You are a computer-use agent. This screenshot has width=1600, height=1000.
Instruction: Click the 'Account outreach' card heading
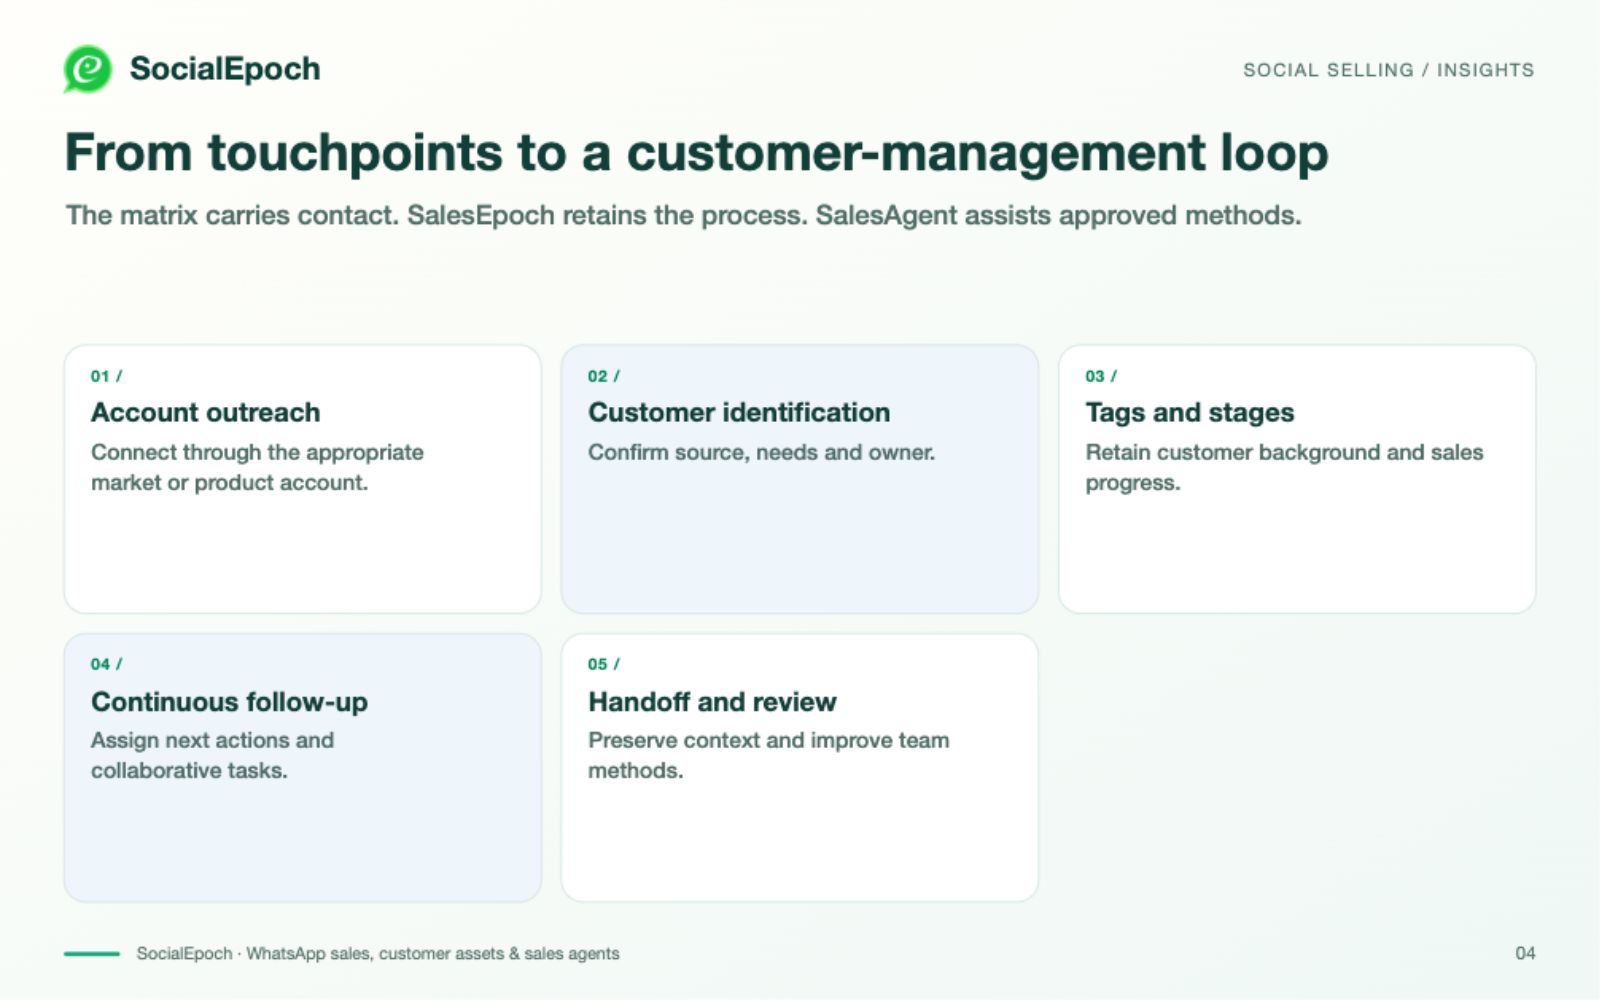tap(206, 412)
